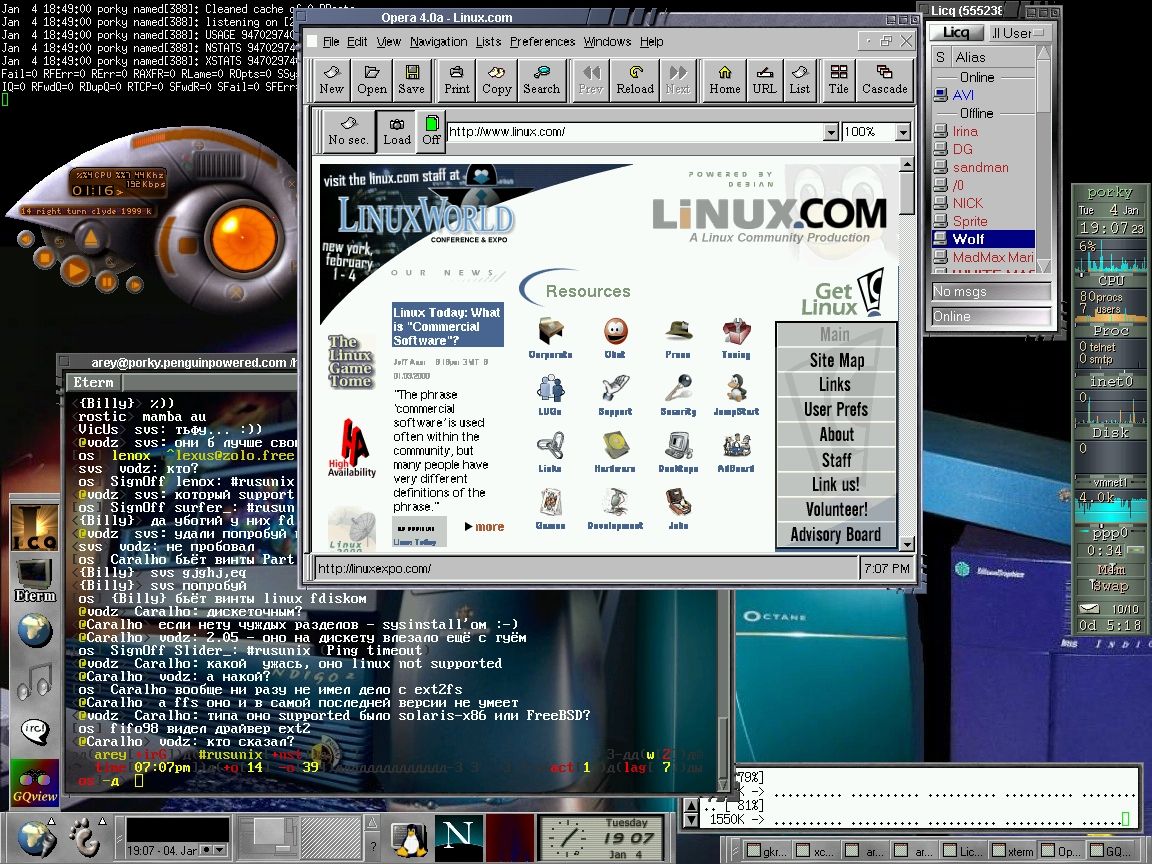Click the List icon in Opera toolbar

(x=799, y=79)
